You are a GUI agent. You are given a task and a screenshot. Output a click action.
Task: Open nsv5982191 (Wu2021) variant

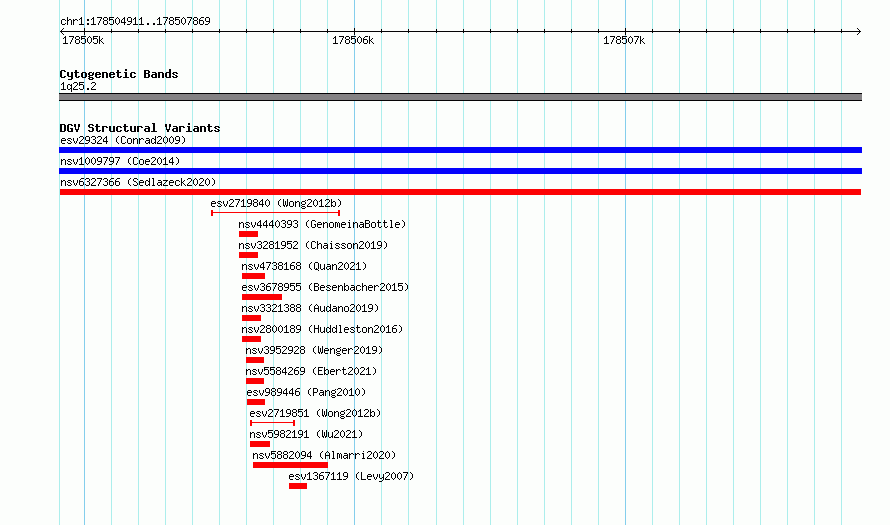tap(306, 434)
